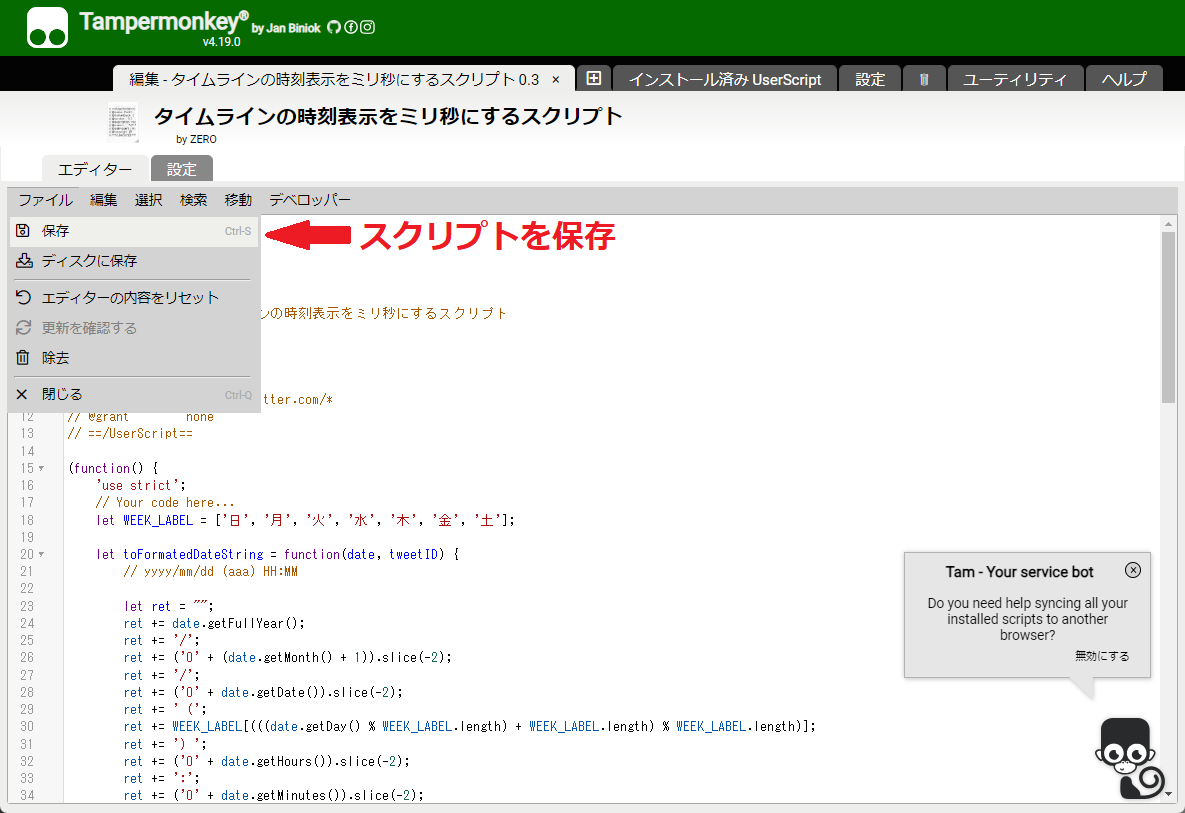Click the Tampermonkey logo in the header
Image resolution: width=1185 pixels, height=813 pixels.
[x=48, y=27]
